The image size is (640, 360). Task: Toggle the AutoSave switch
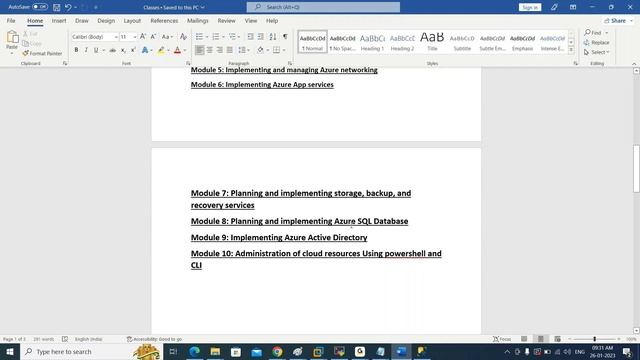pyautogui.click(x=40, y=7)
